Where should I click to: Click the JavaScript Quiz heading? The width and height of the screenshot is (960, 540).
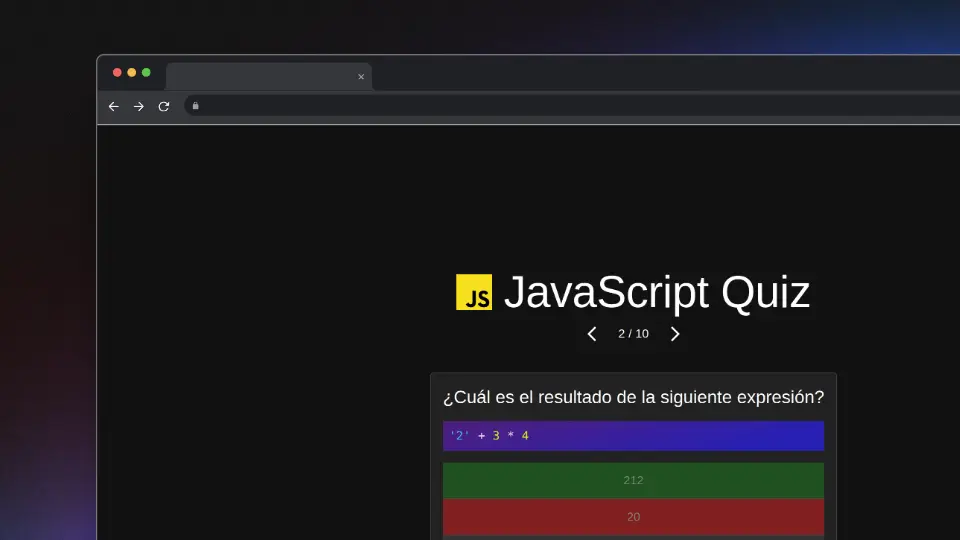coord(656,292)
